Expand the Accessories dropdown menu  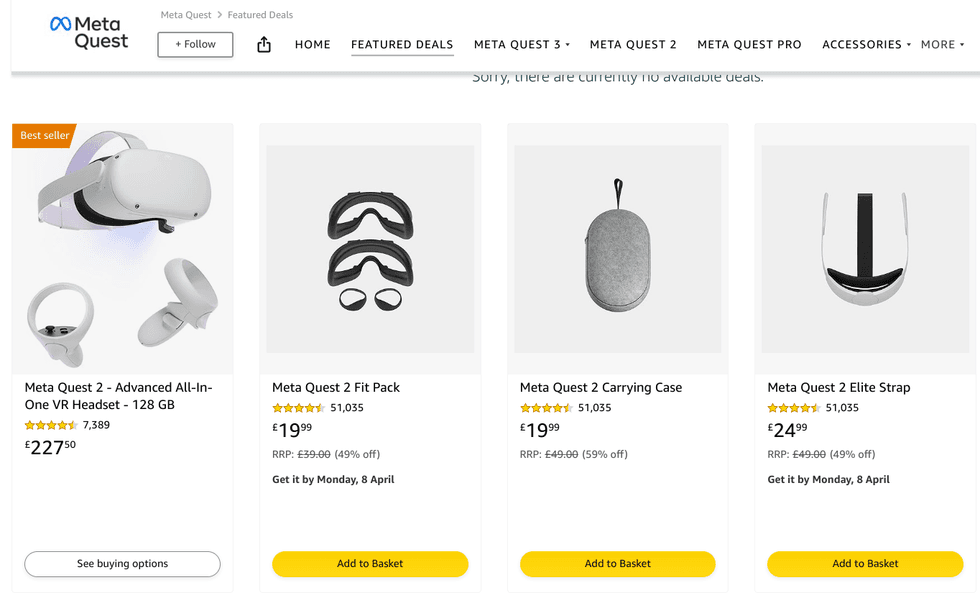866,45
